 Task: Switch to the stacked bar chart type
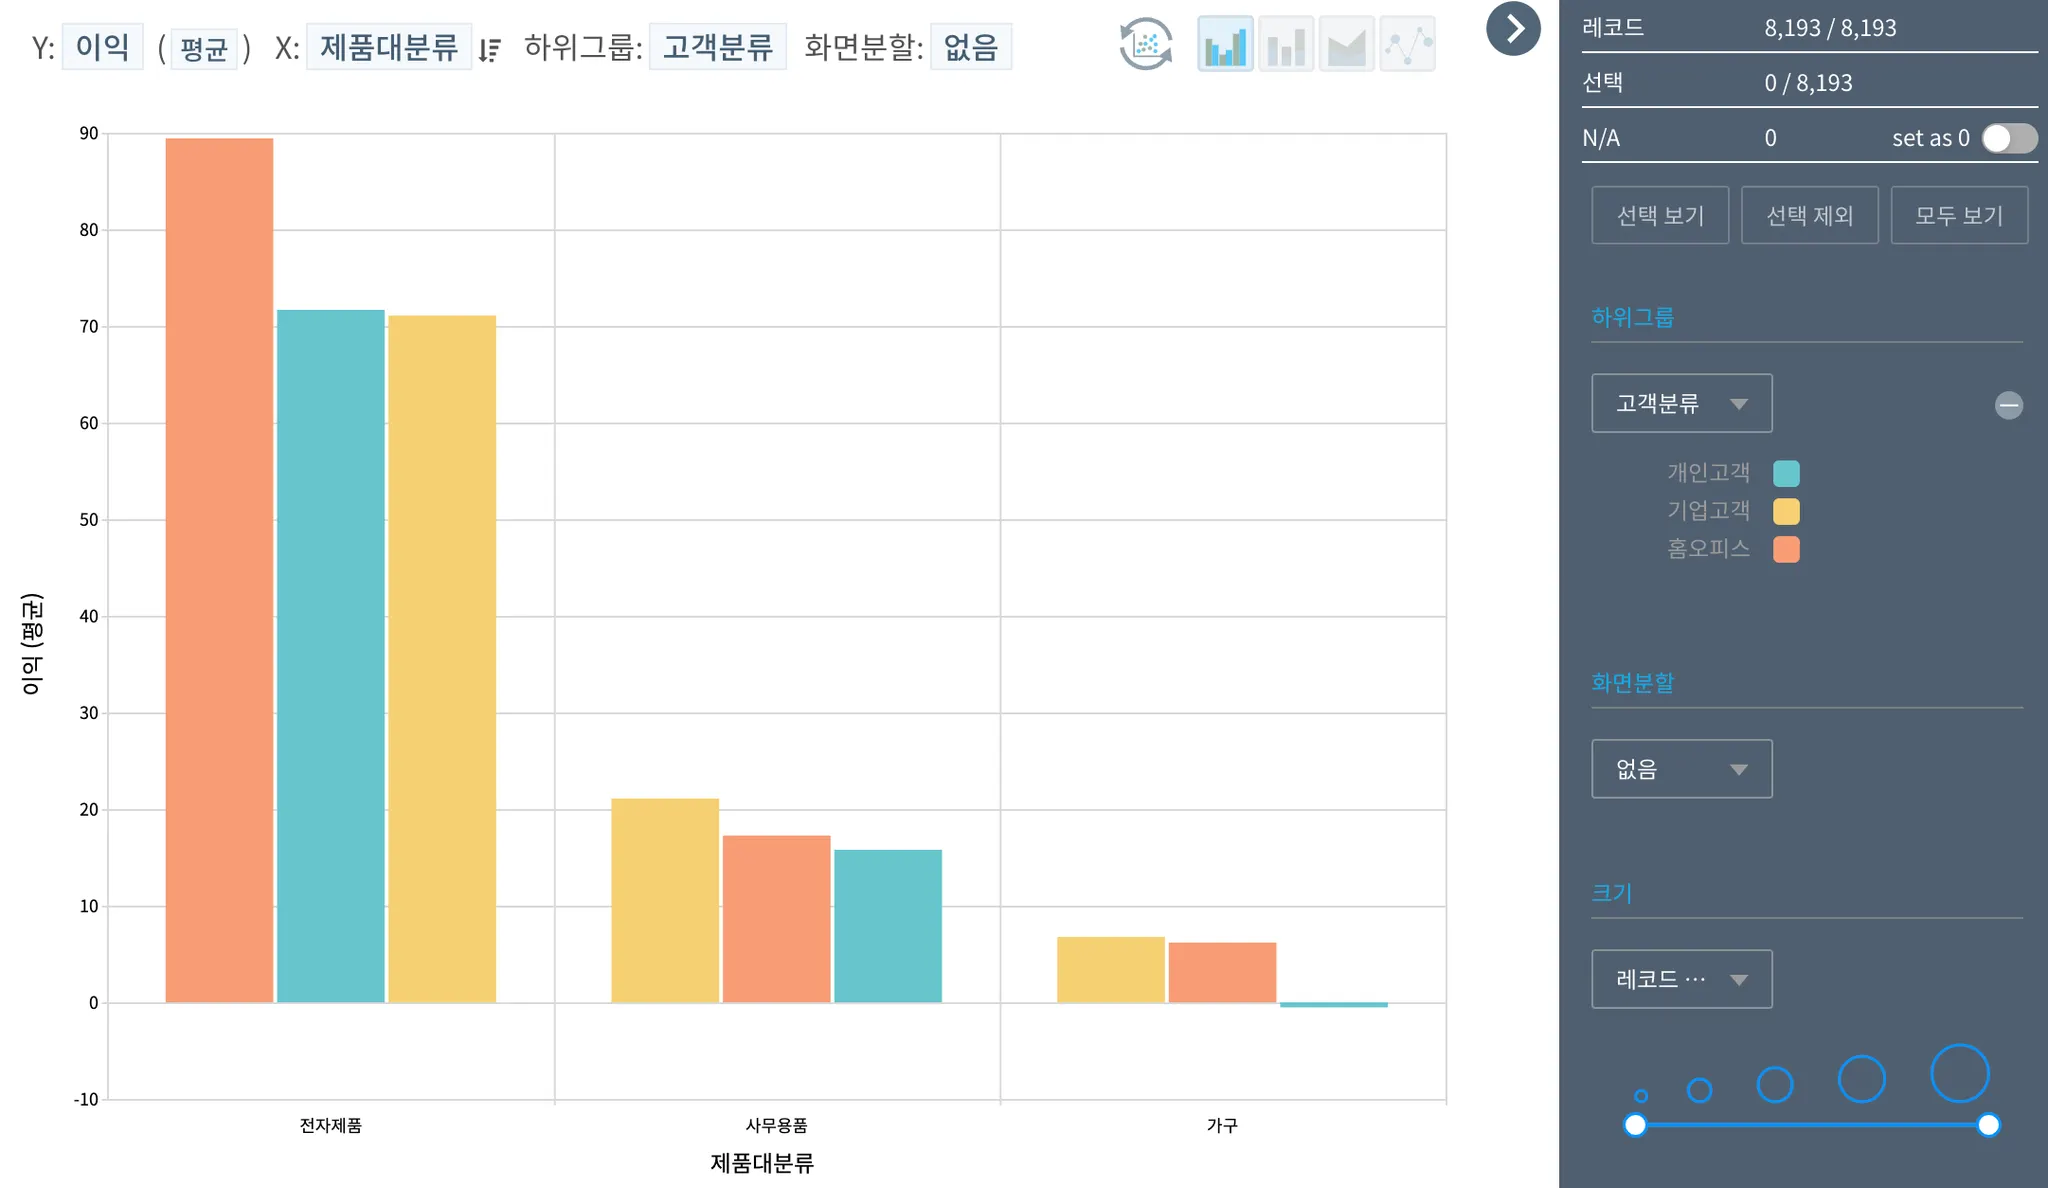(1286, 45)
